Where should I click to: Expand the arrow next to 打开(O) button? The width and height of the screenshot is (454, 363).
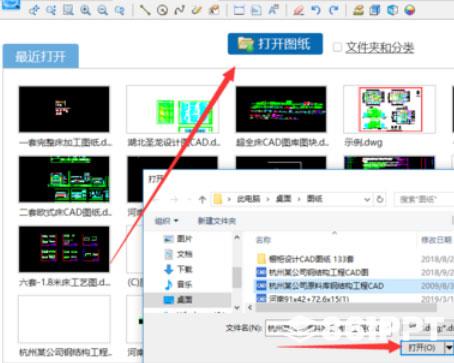(x=449, y=348)
